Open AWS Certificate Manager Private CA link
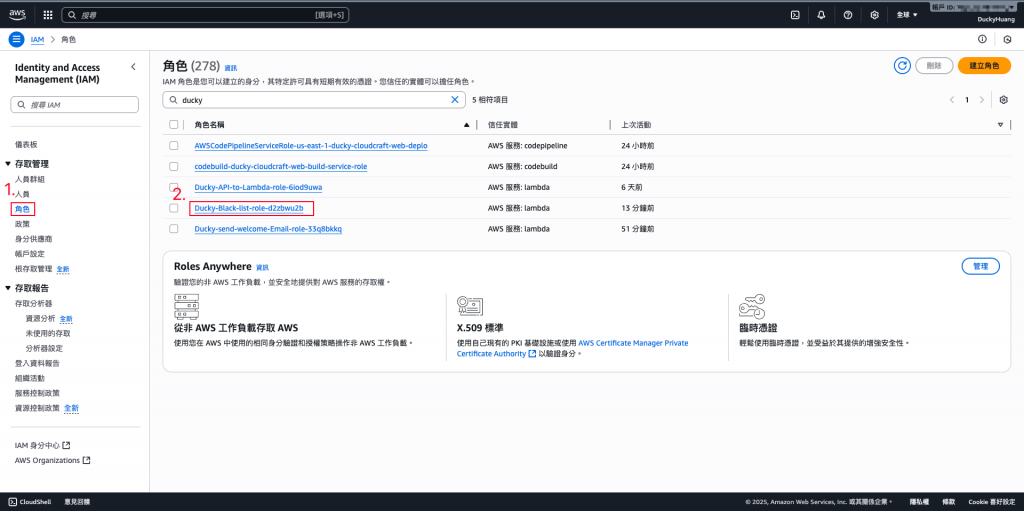Screen dimensions: 1024x511 (x=572, y=348)
